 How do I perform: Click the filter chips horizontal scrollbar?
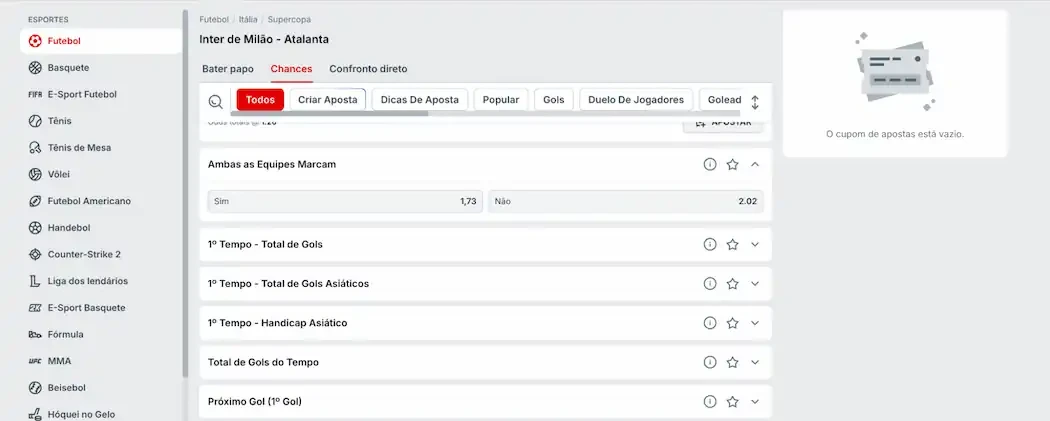(x=329, y=114)
